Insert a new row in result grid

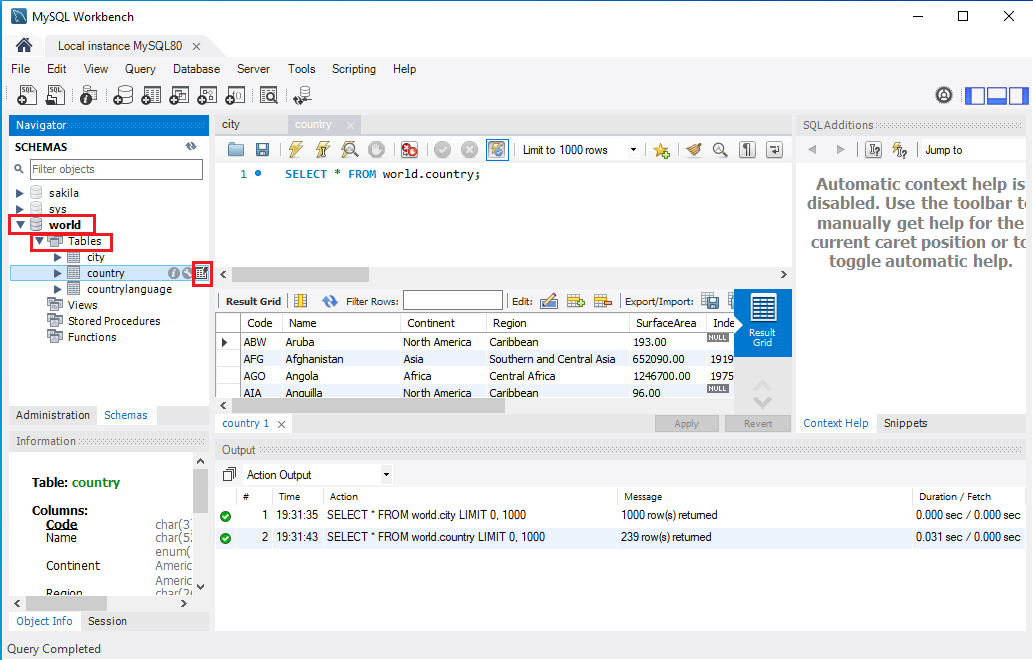point(576,301)
